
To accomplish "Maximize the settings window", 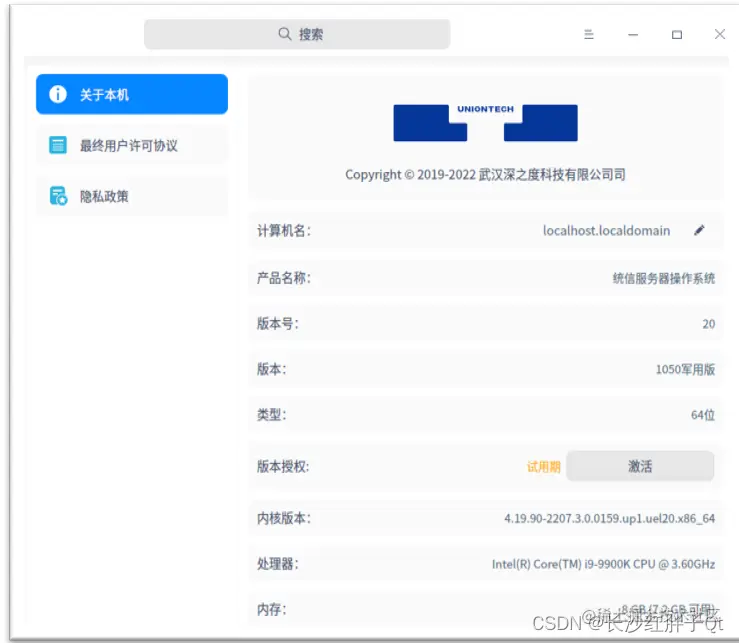I will coord(677,35).
